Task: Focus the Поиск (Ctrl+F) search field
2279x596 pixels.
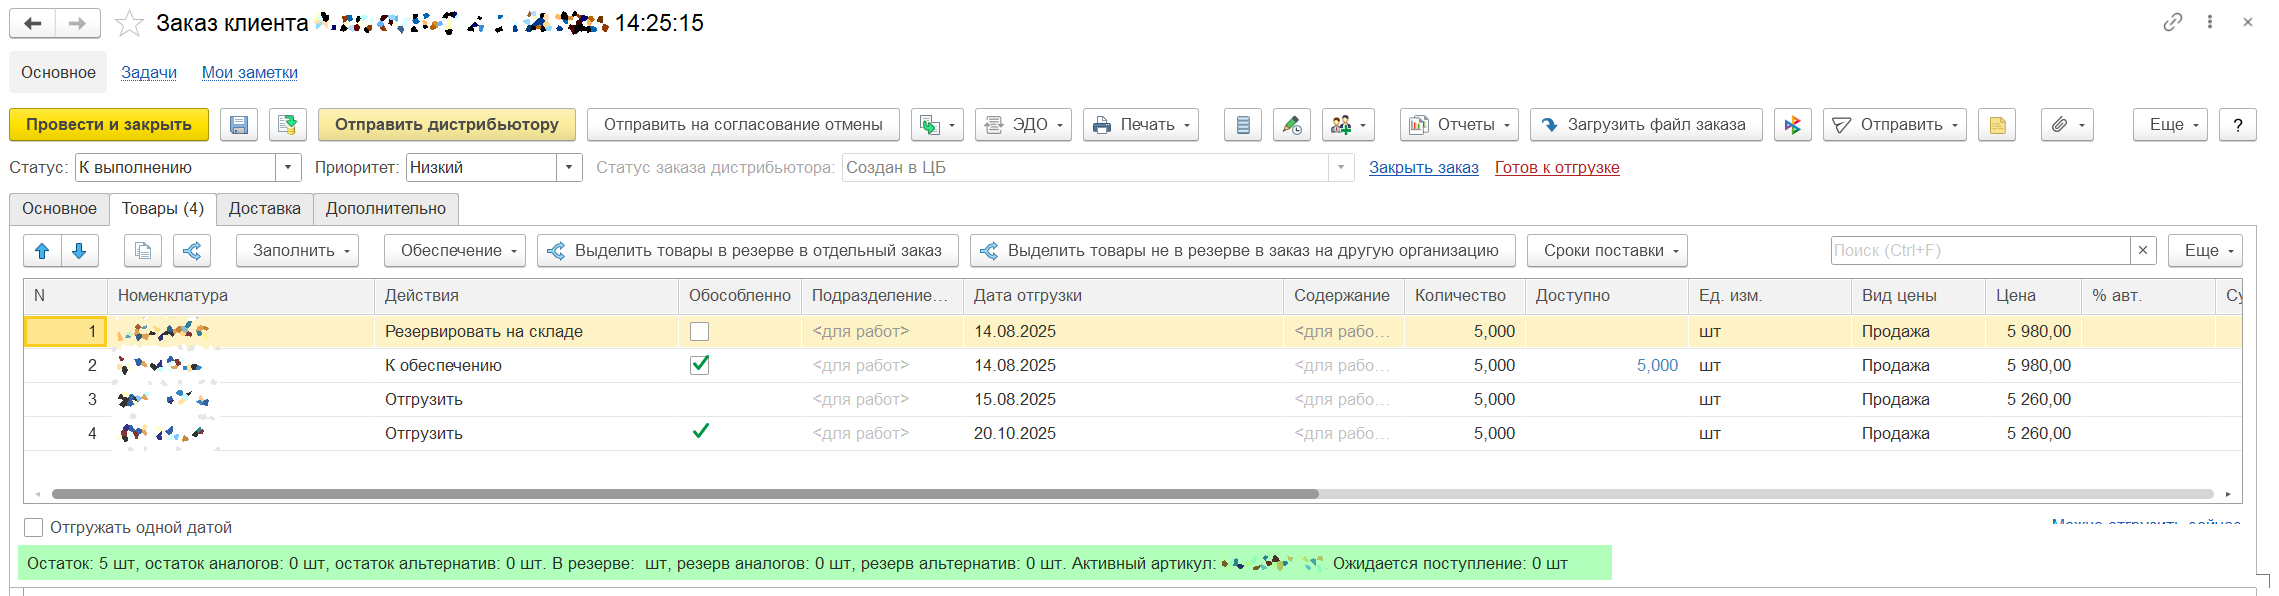Action: point(1979,251)
